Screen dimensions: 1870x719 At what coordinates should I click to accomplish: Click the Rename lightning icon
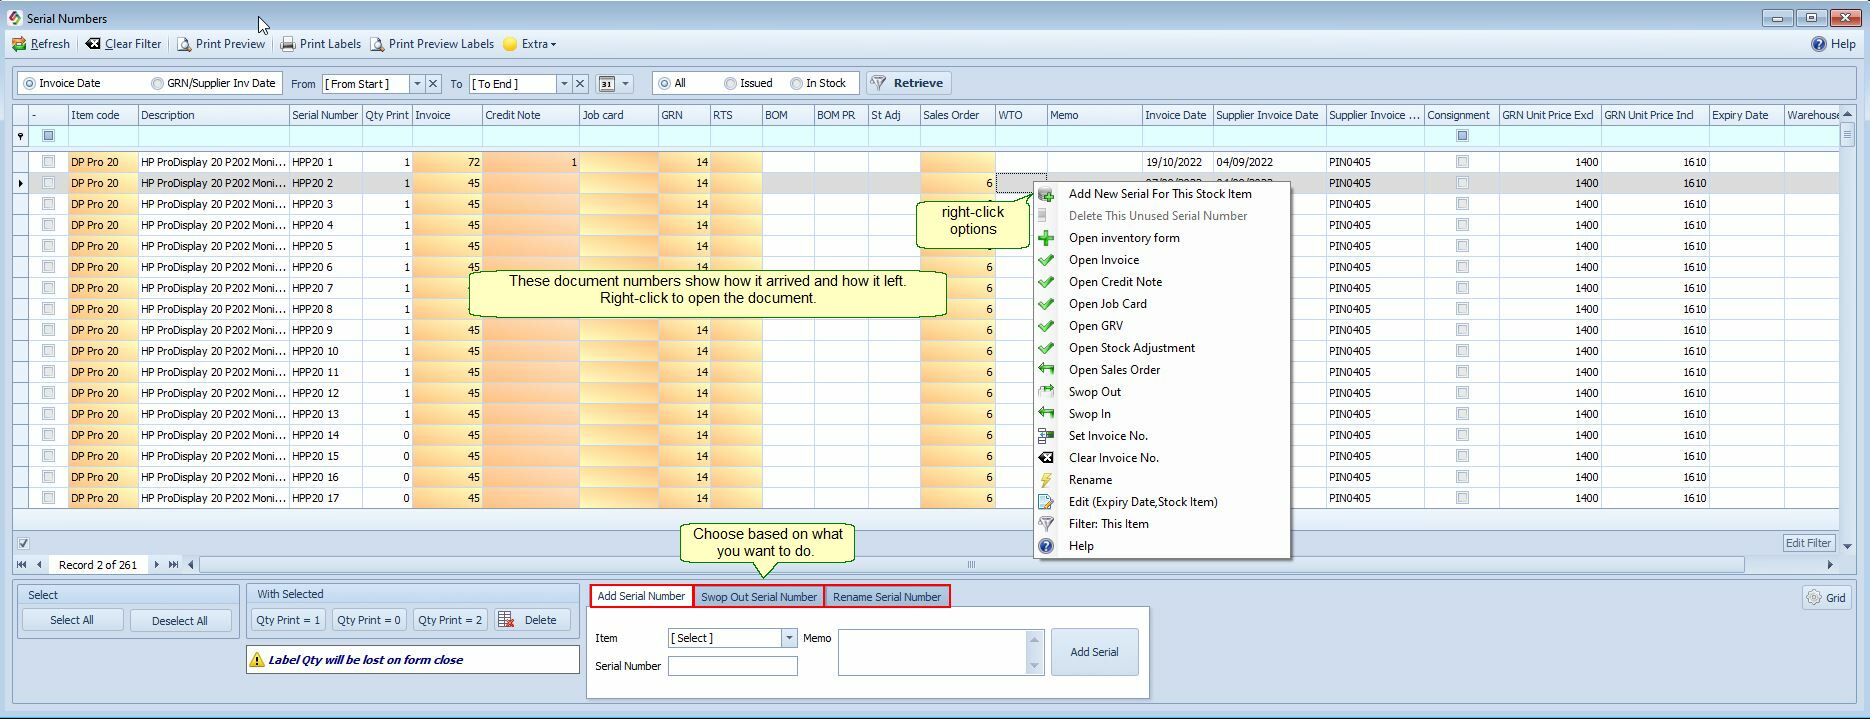coord(1046,480)
